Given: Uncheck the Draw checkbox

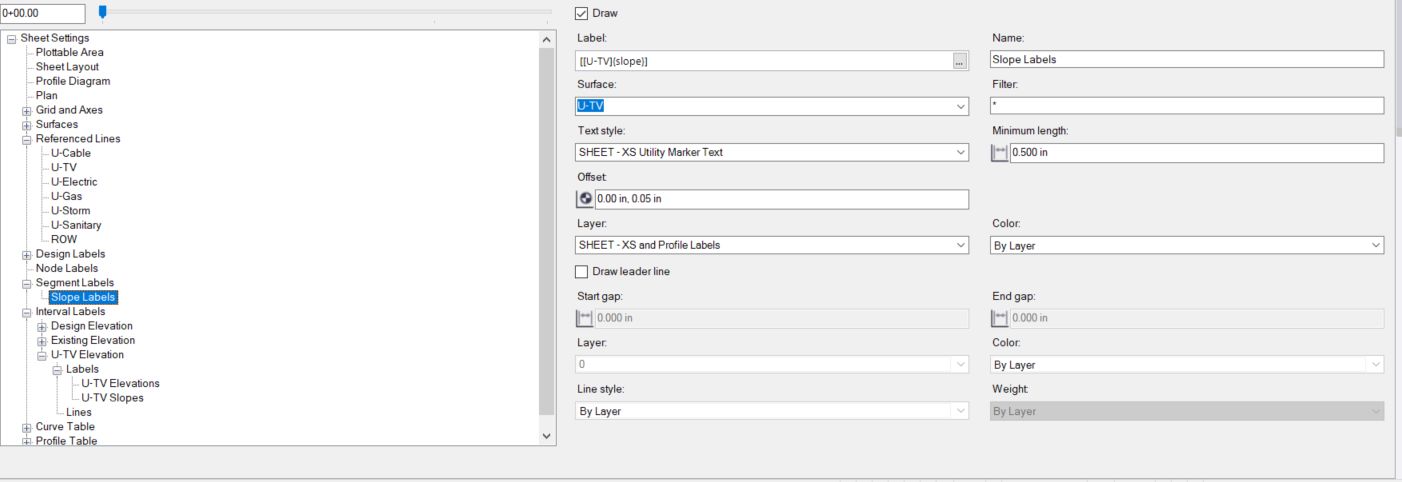Looking at the screenshot, I should [582, 13].
